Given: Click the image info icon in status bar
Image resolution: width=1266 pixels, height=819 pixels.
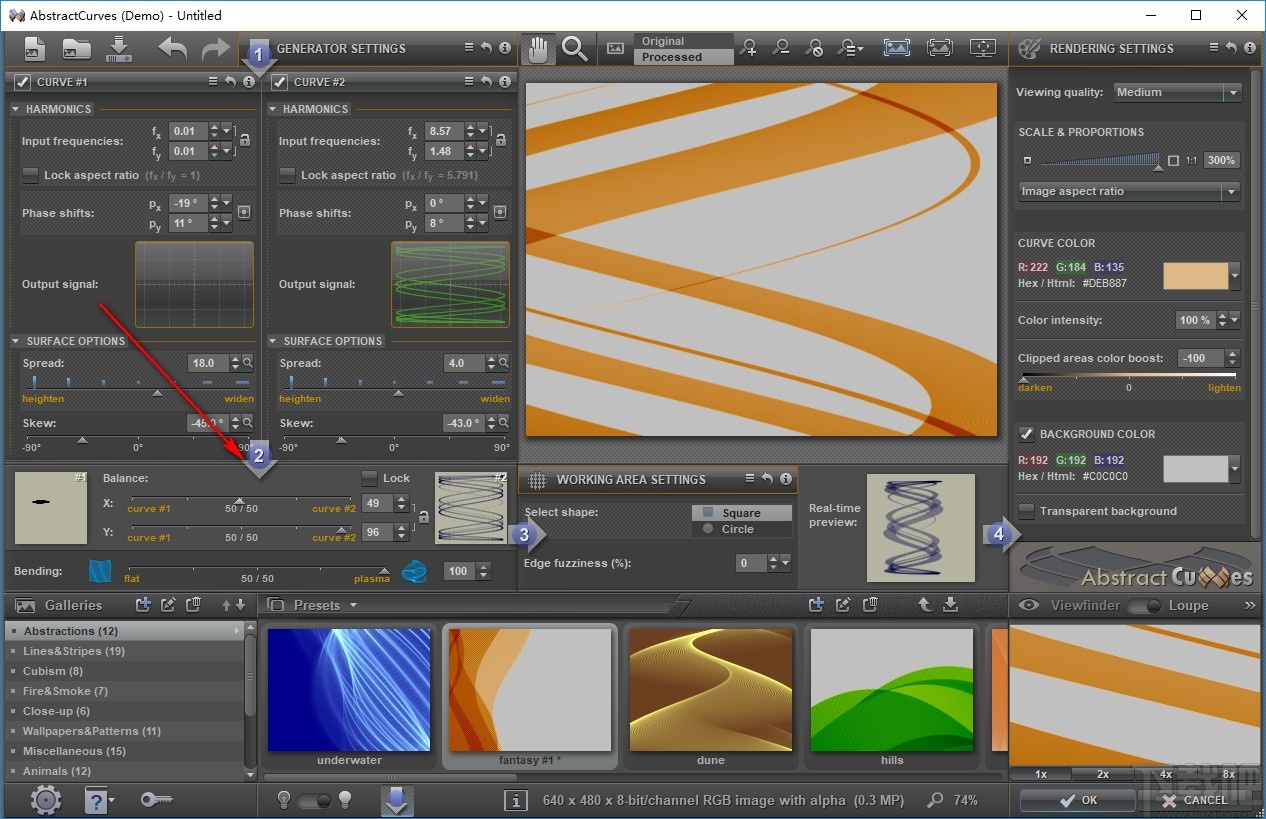Looking at the screenshot, I should pos(516,800).
